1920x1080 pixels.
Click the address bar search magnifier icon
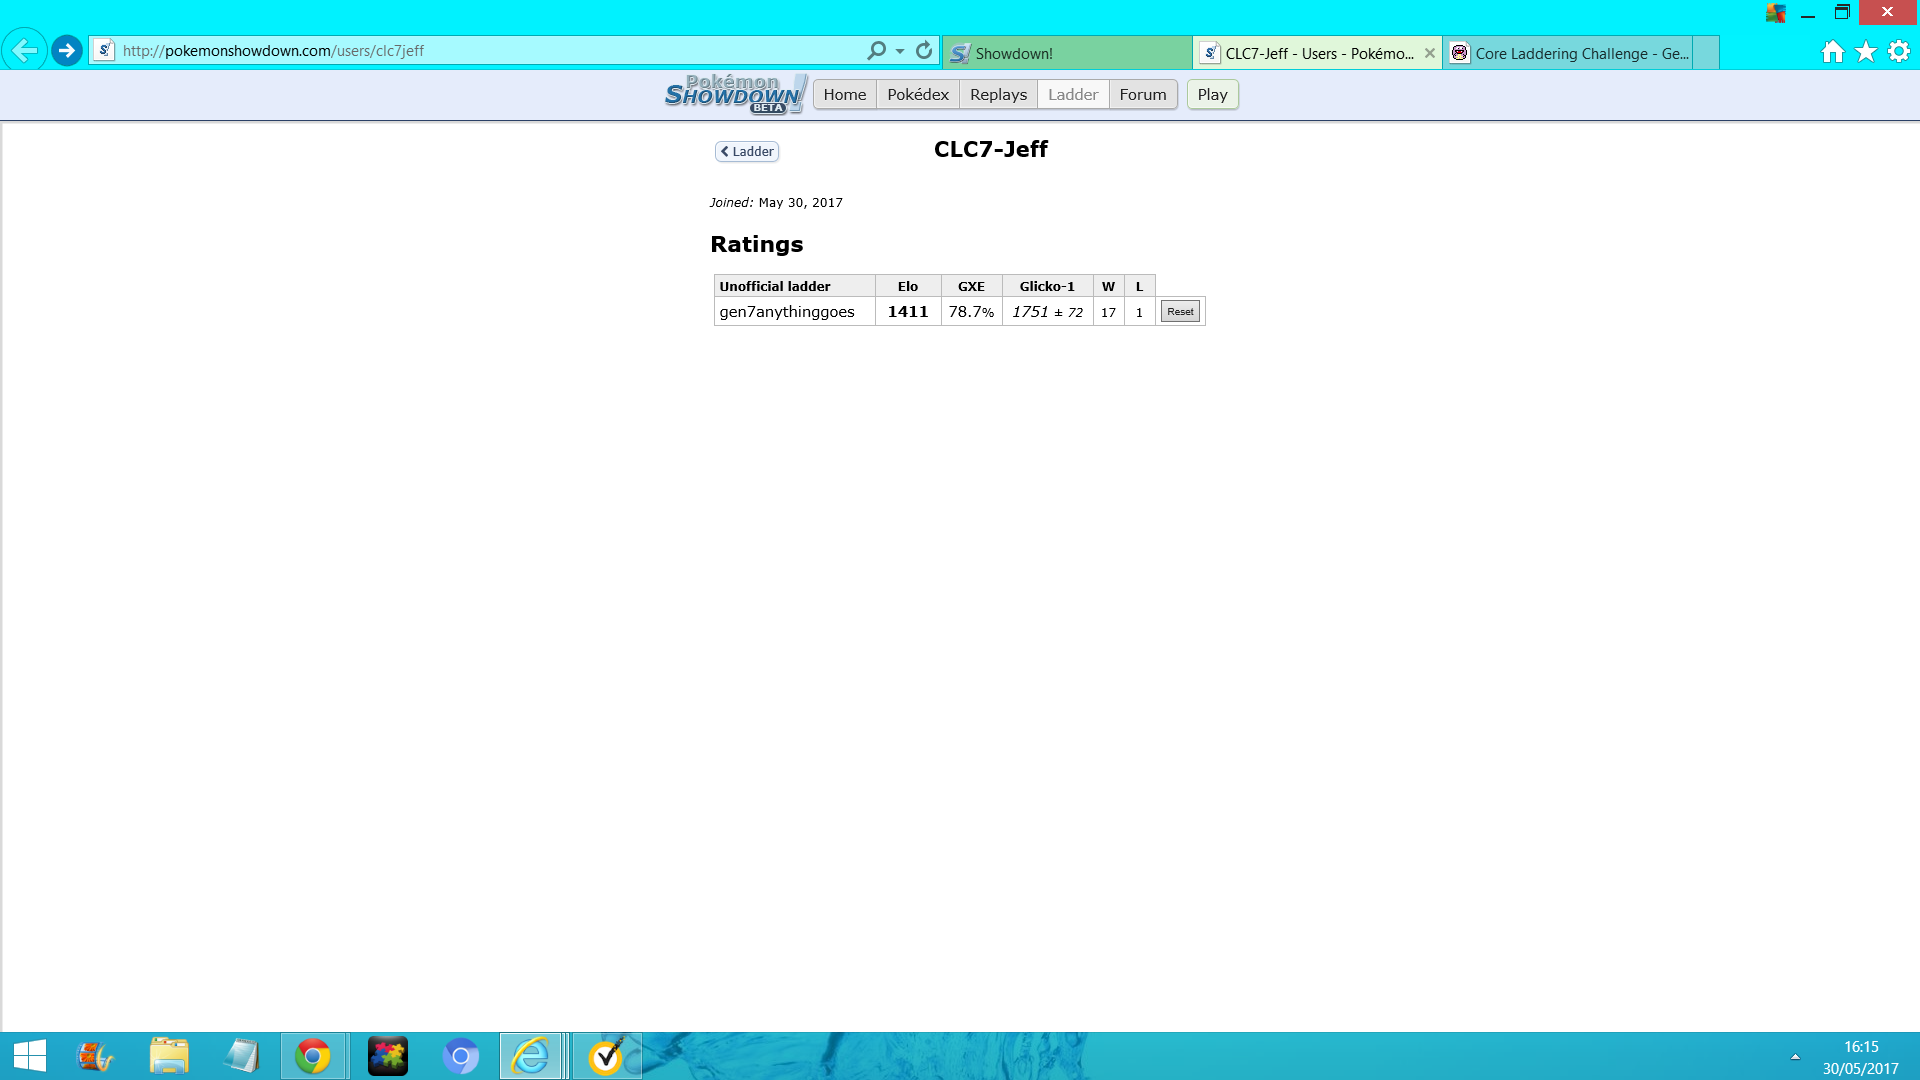point(876,50)
